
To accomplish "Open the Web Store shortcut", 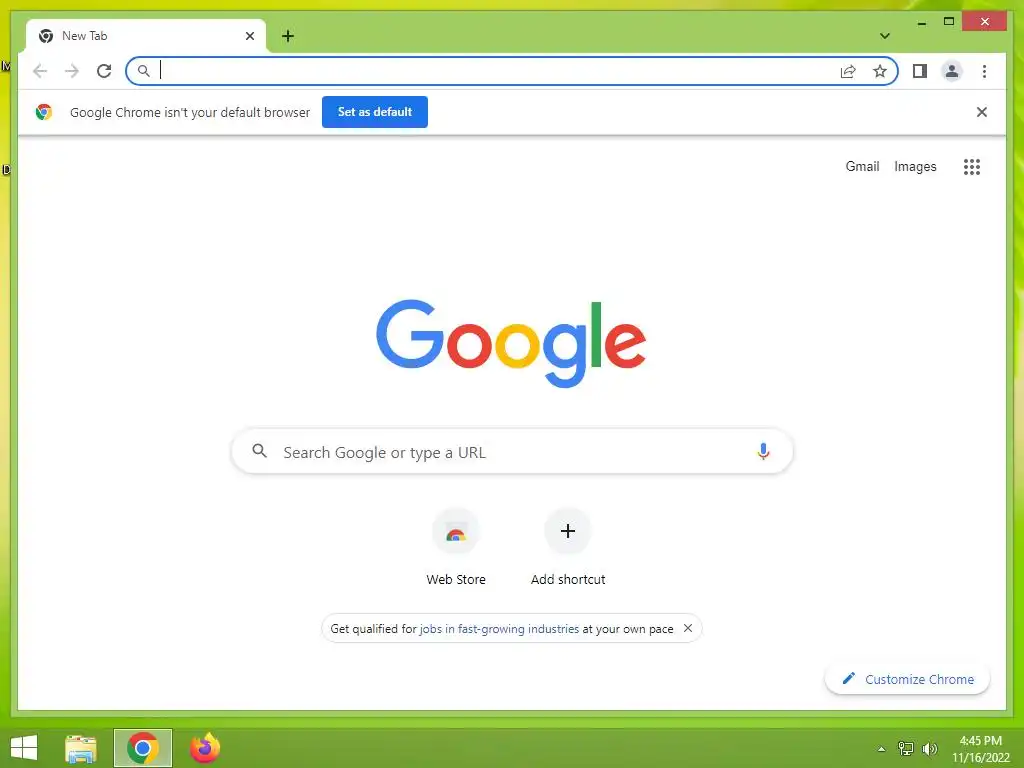I will point(456,548).
